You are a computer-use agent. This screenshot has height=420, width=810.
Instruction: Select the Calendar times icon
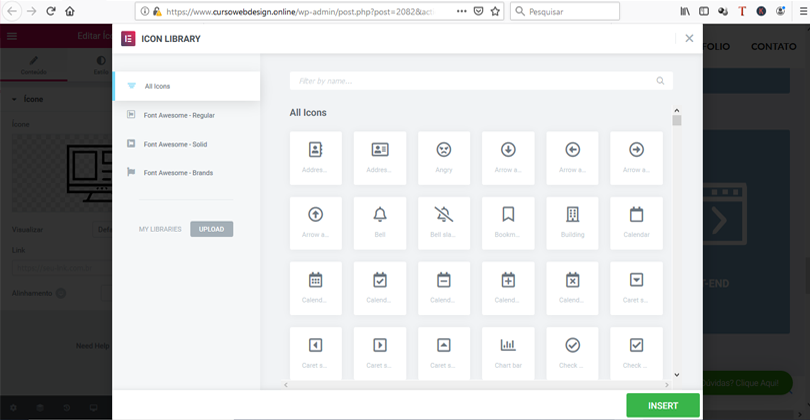(x=572, y=288)
